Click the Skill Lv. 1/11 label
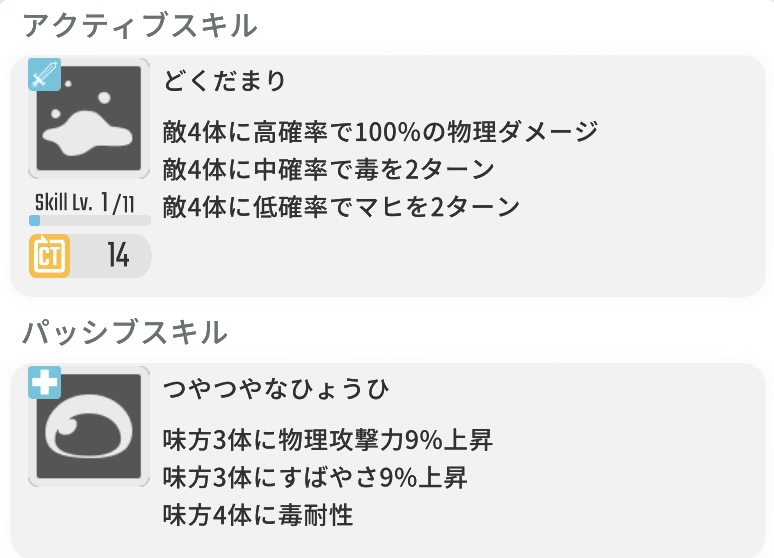 tap(85, 202)
